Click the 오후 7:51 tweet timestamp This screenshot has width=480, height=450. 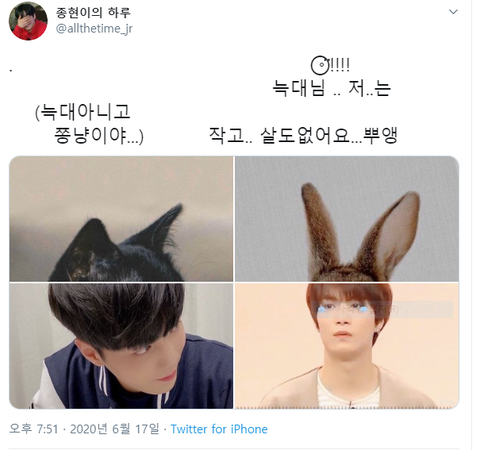point(34,429)
